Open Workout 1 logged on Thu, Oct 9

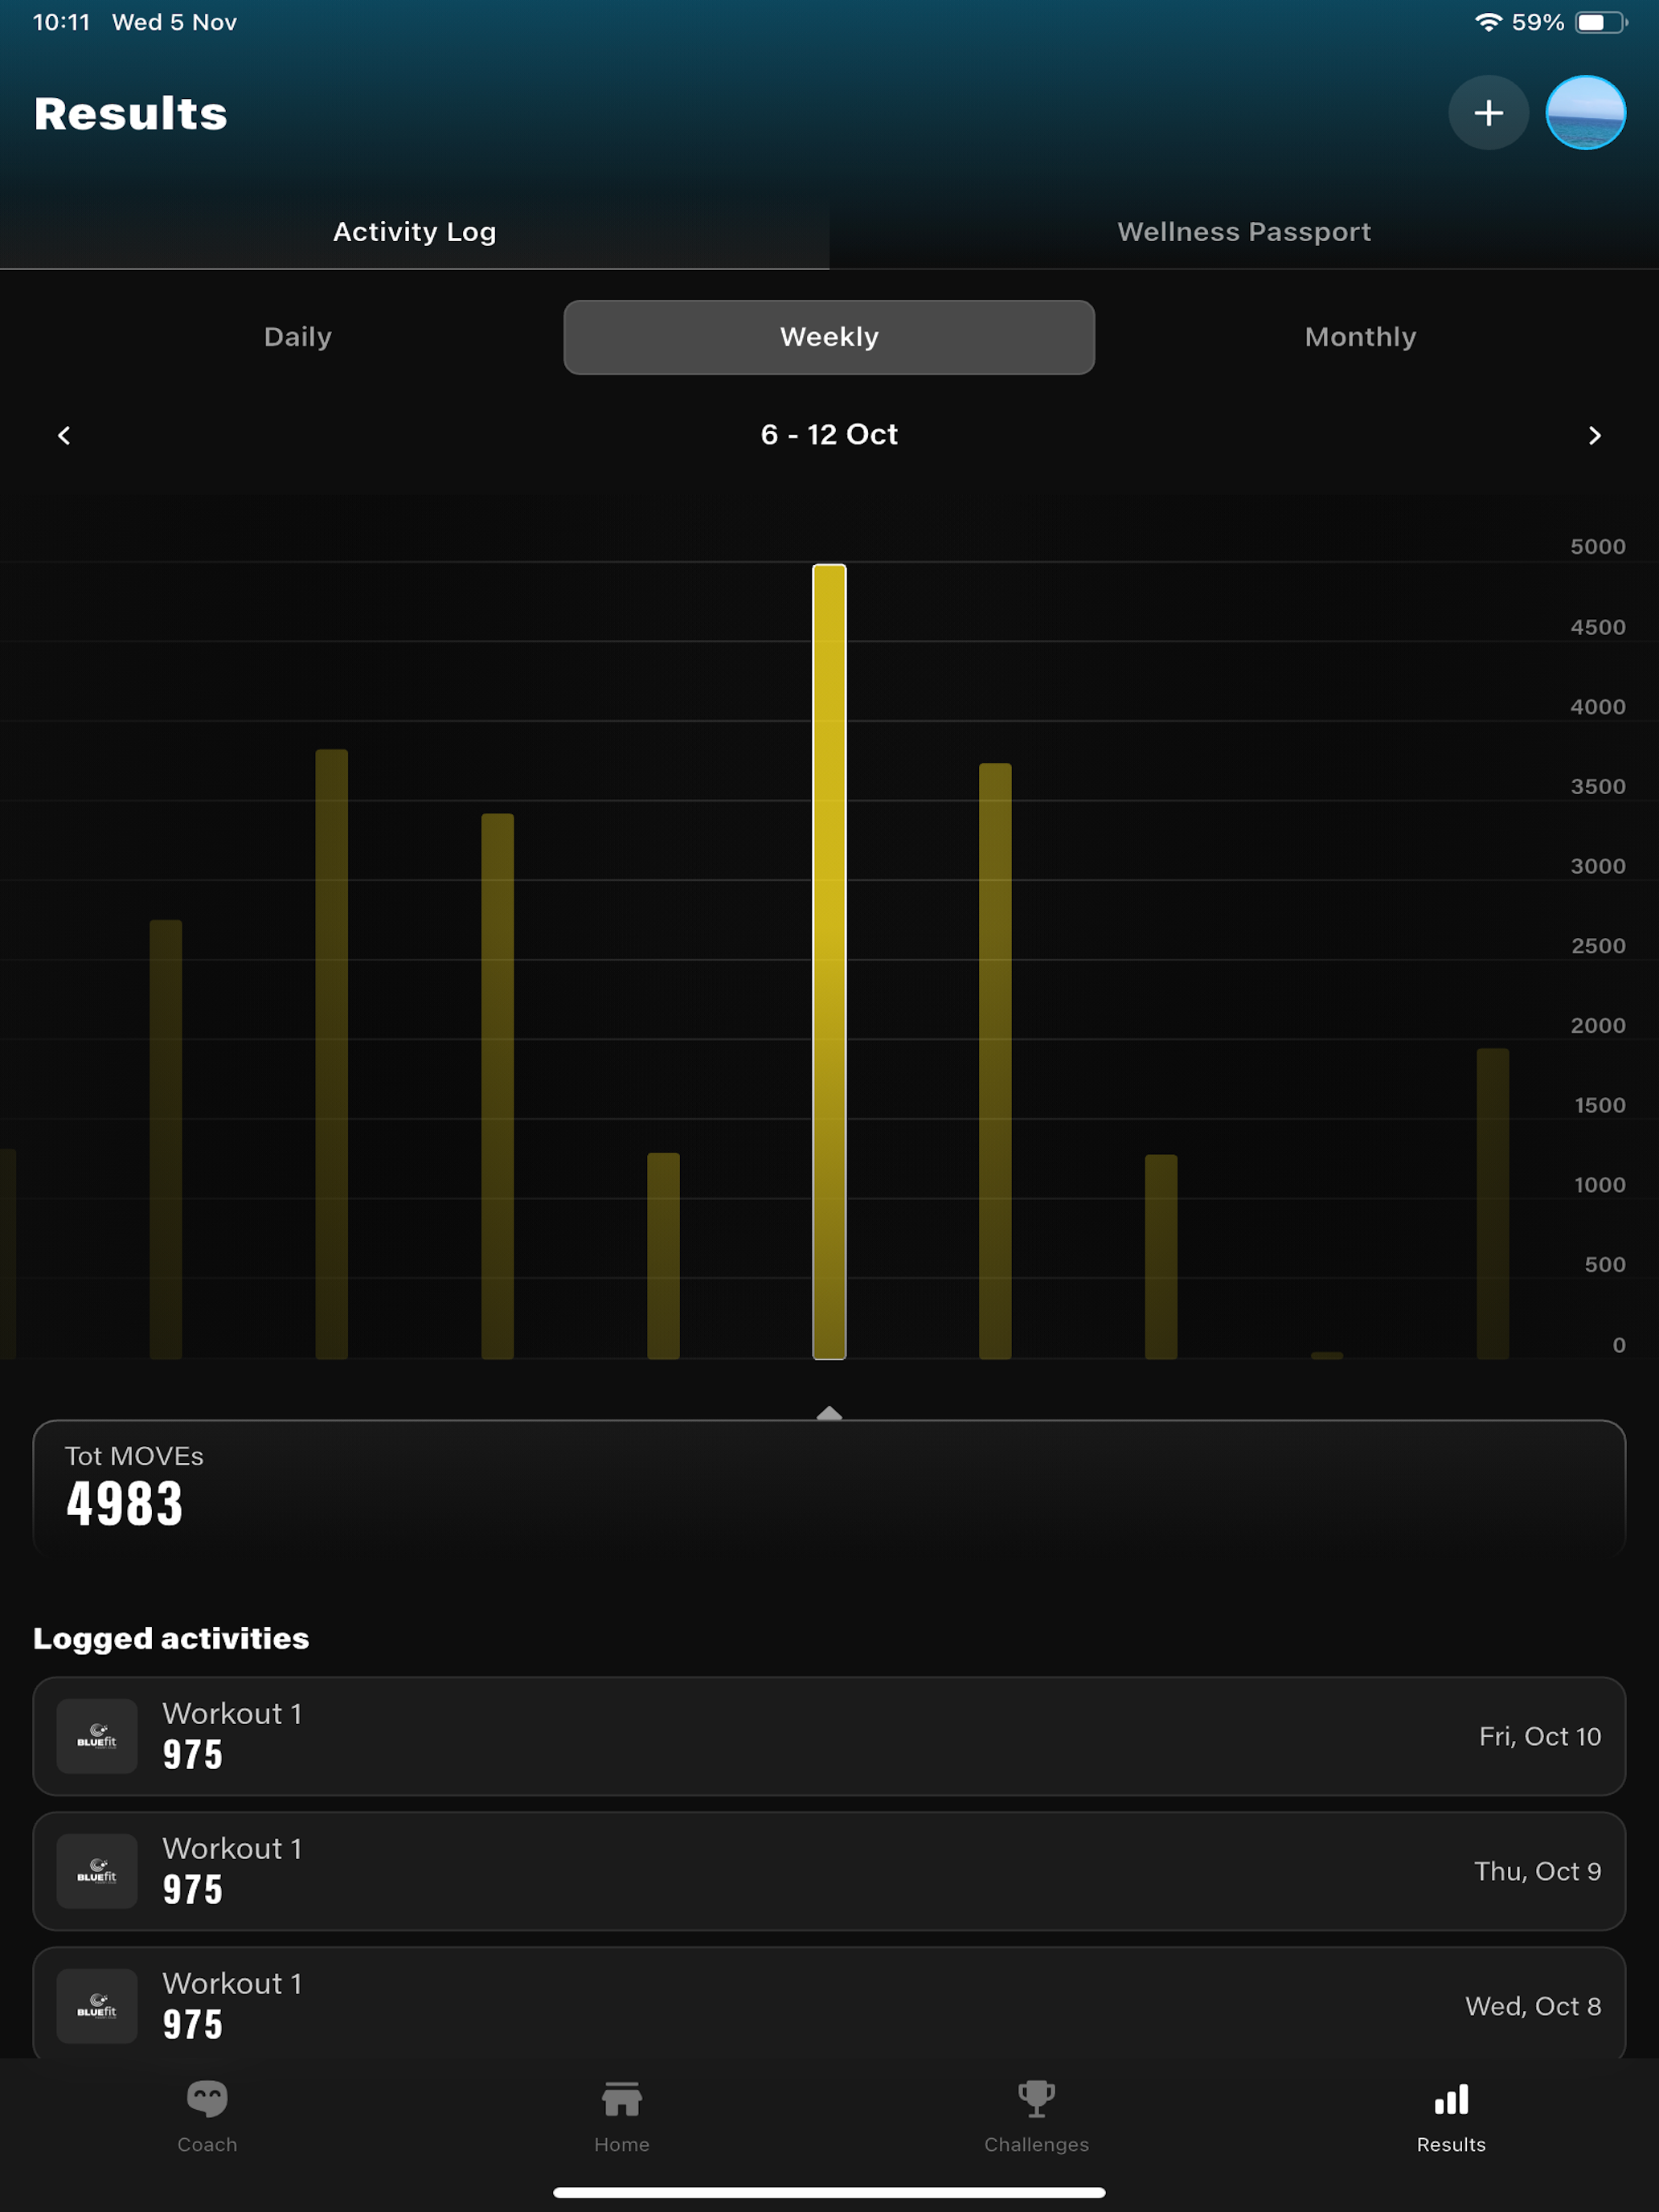click(829, 1871)
